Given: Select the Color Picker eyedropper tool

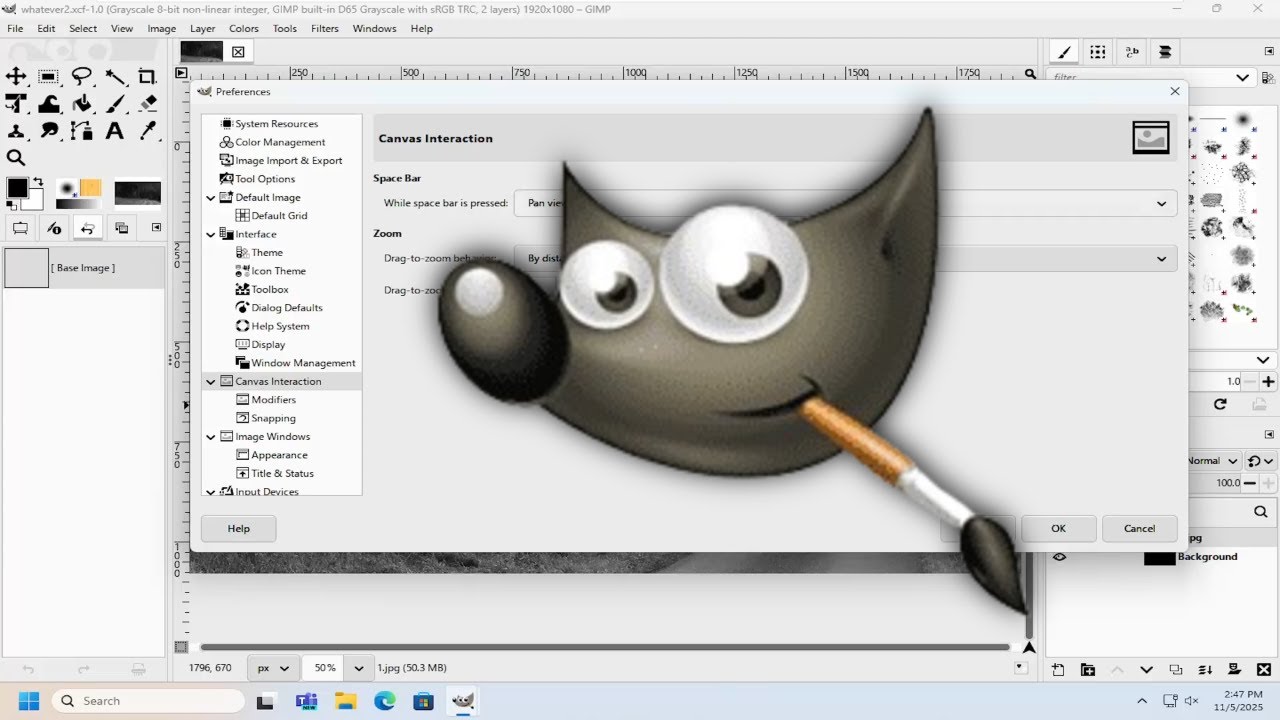Looking at the screenshot, I should pyautogui.click(x=147, y=130).
